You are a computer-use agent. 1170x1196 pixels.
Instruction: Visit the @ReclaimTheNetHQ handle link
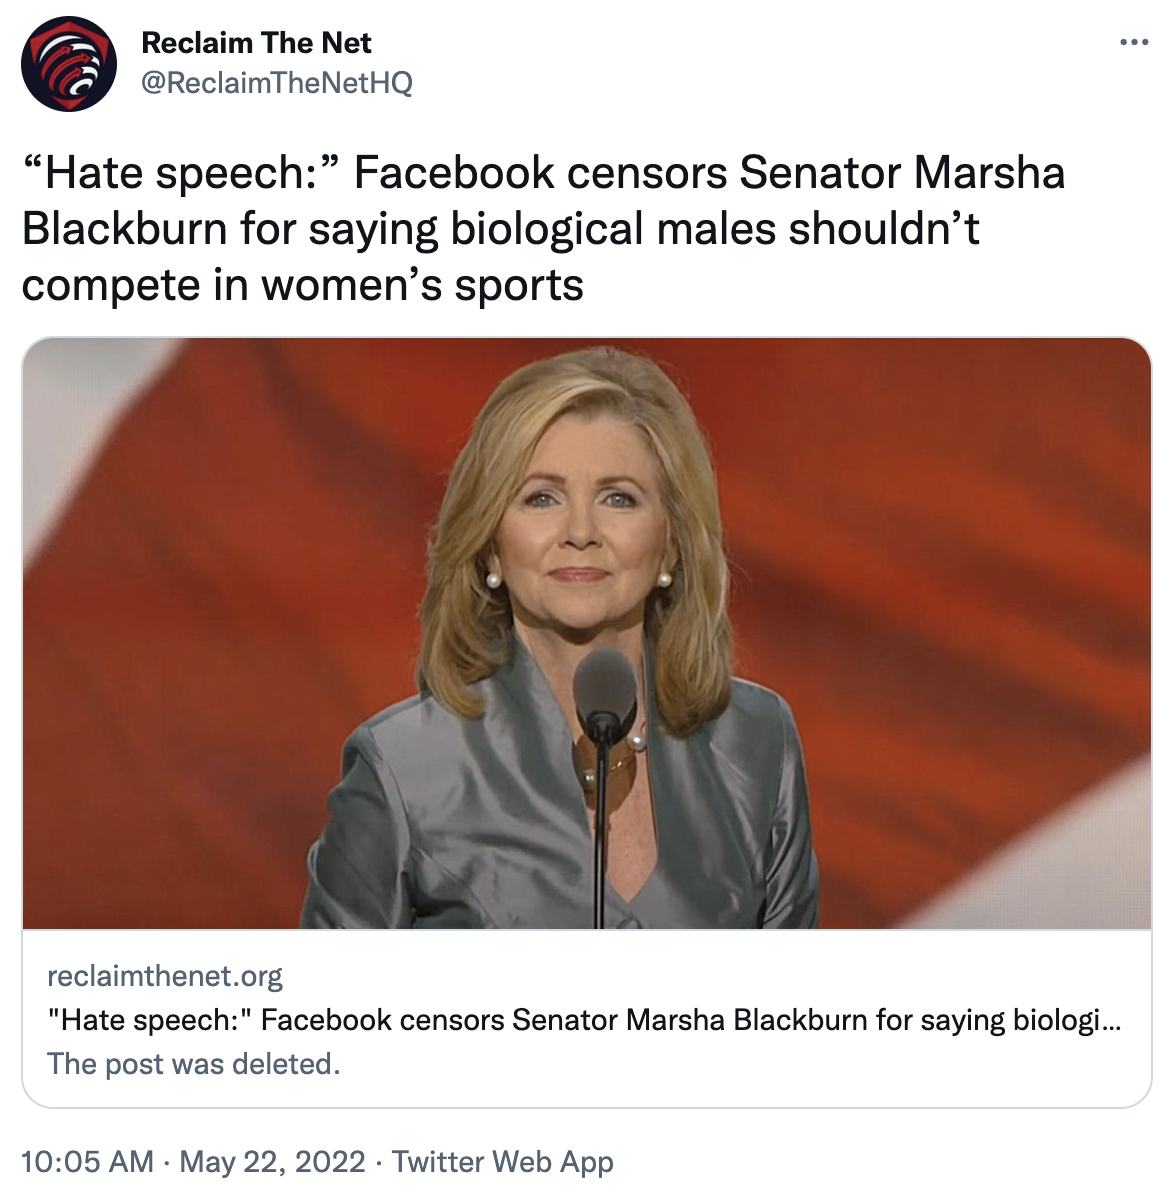pos(277,82)
